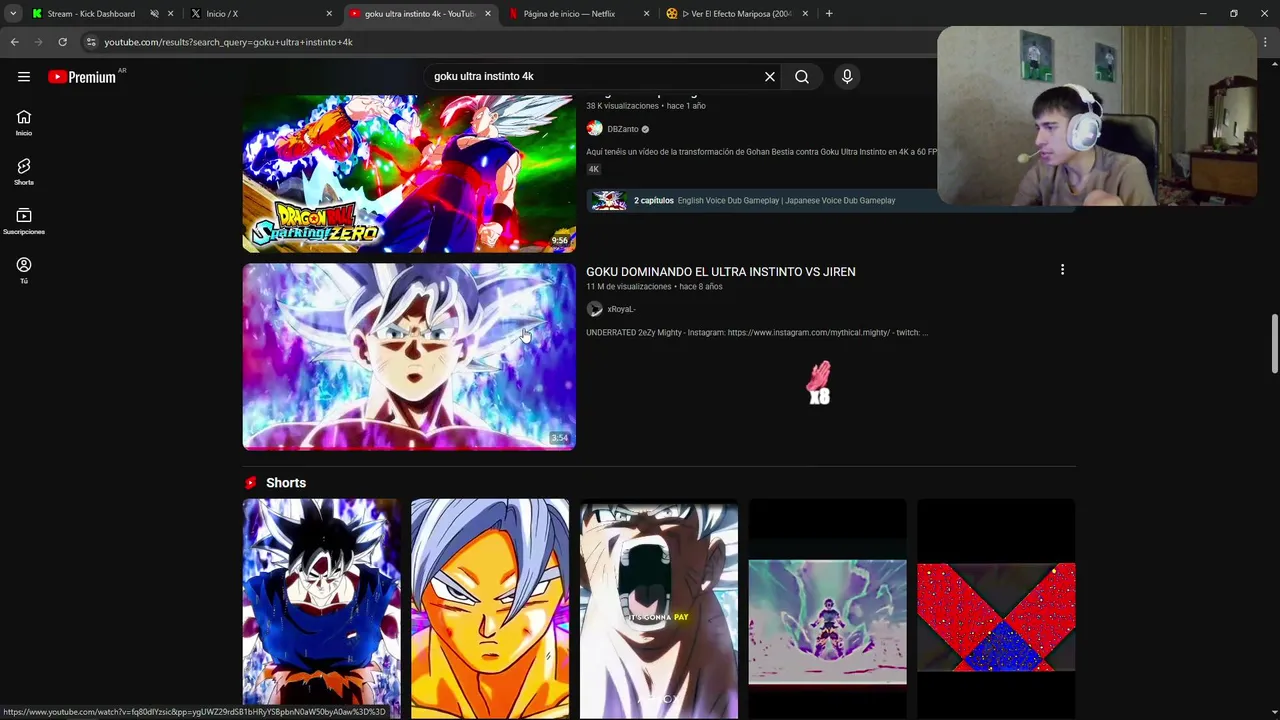1280x720 pixels.
Task: Expand 2 capítulos chapter list
Action: click(830, 201)
